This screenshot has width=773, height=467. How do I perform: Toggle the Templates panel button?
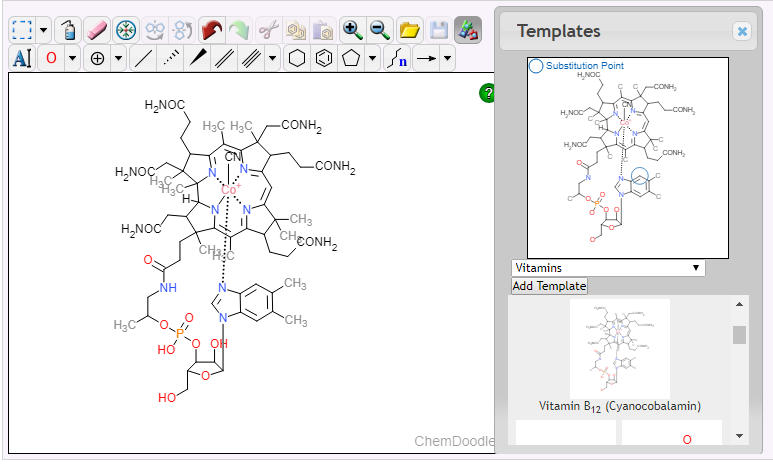click(467, 29)
